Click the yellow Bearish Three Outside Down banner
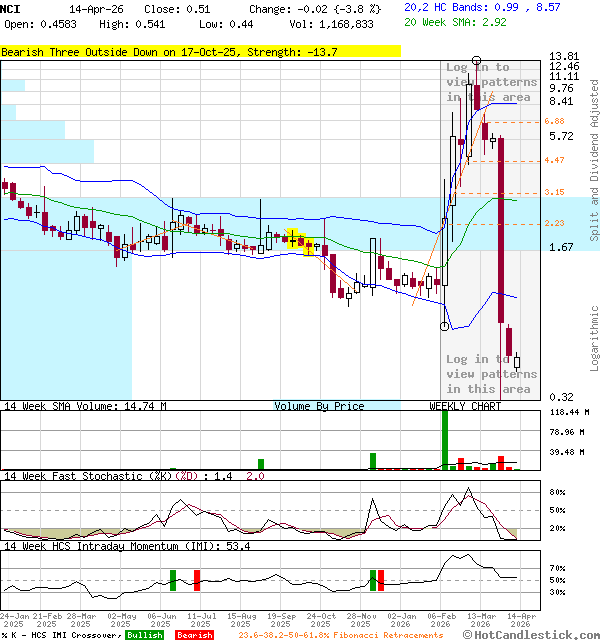This screenshot has width=600, height=640. click(x=200, y=51)
